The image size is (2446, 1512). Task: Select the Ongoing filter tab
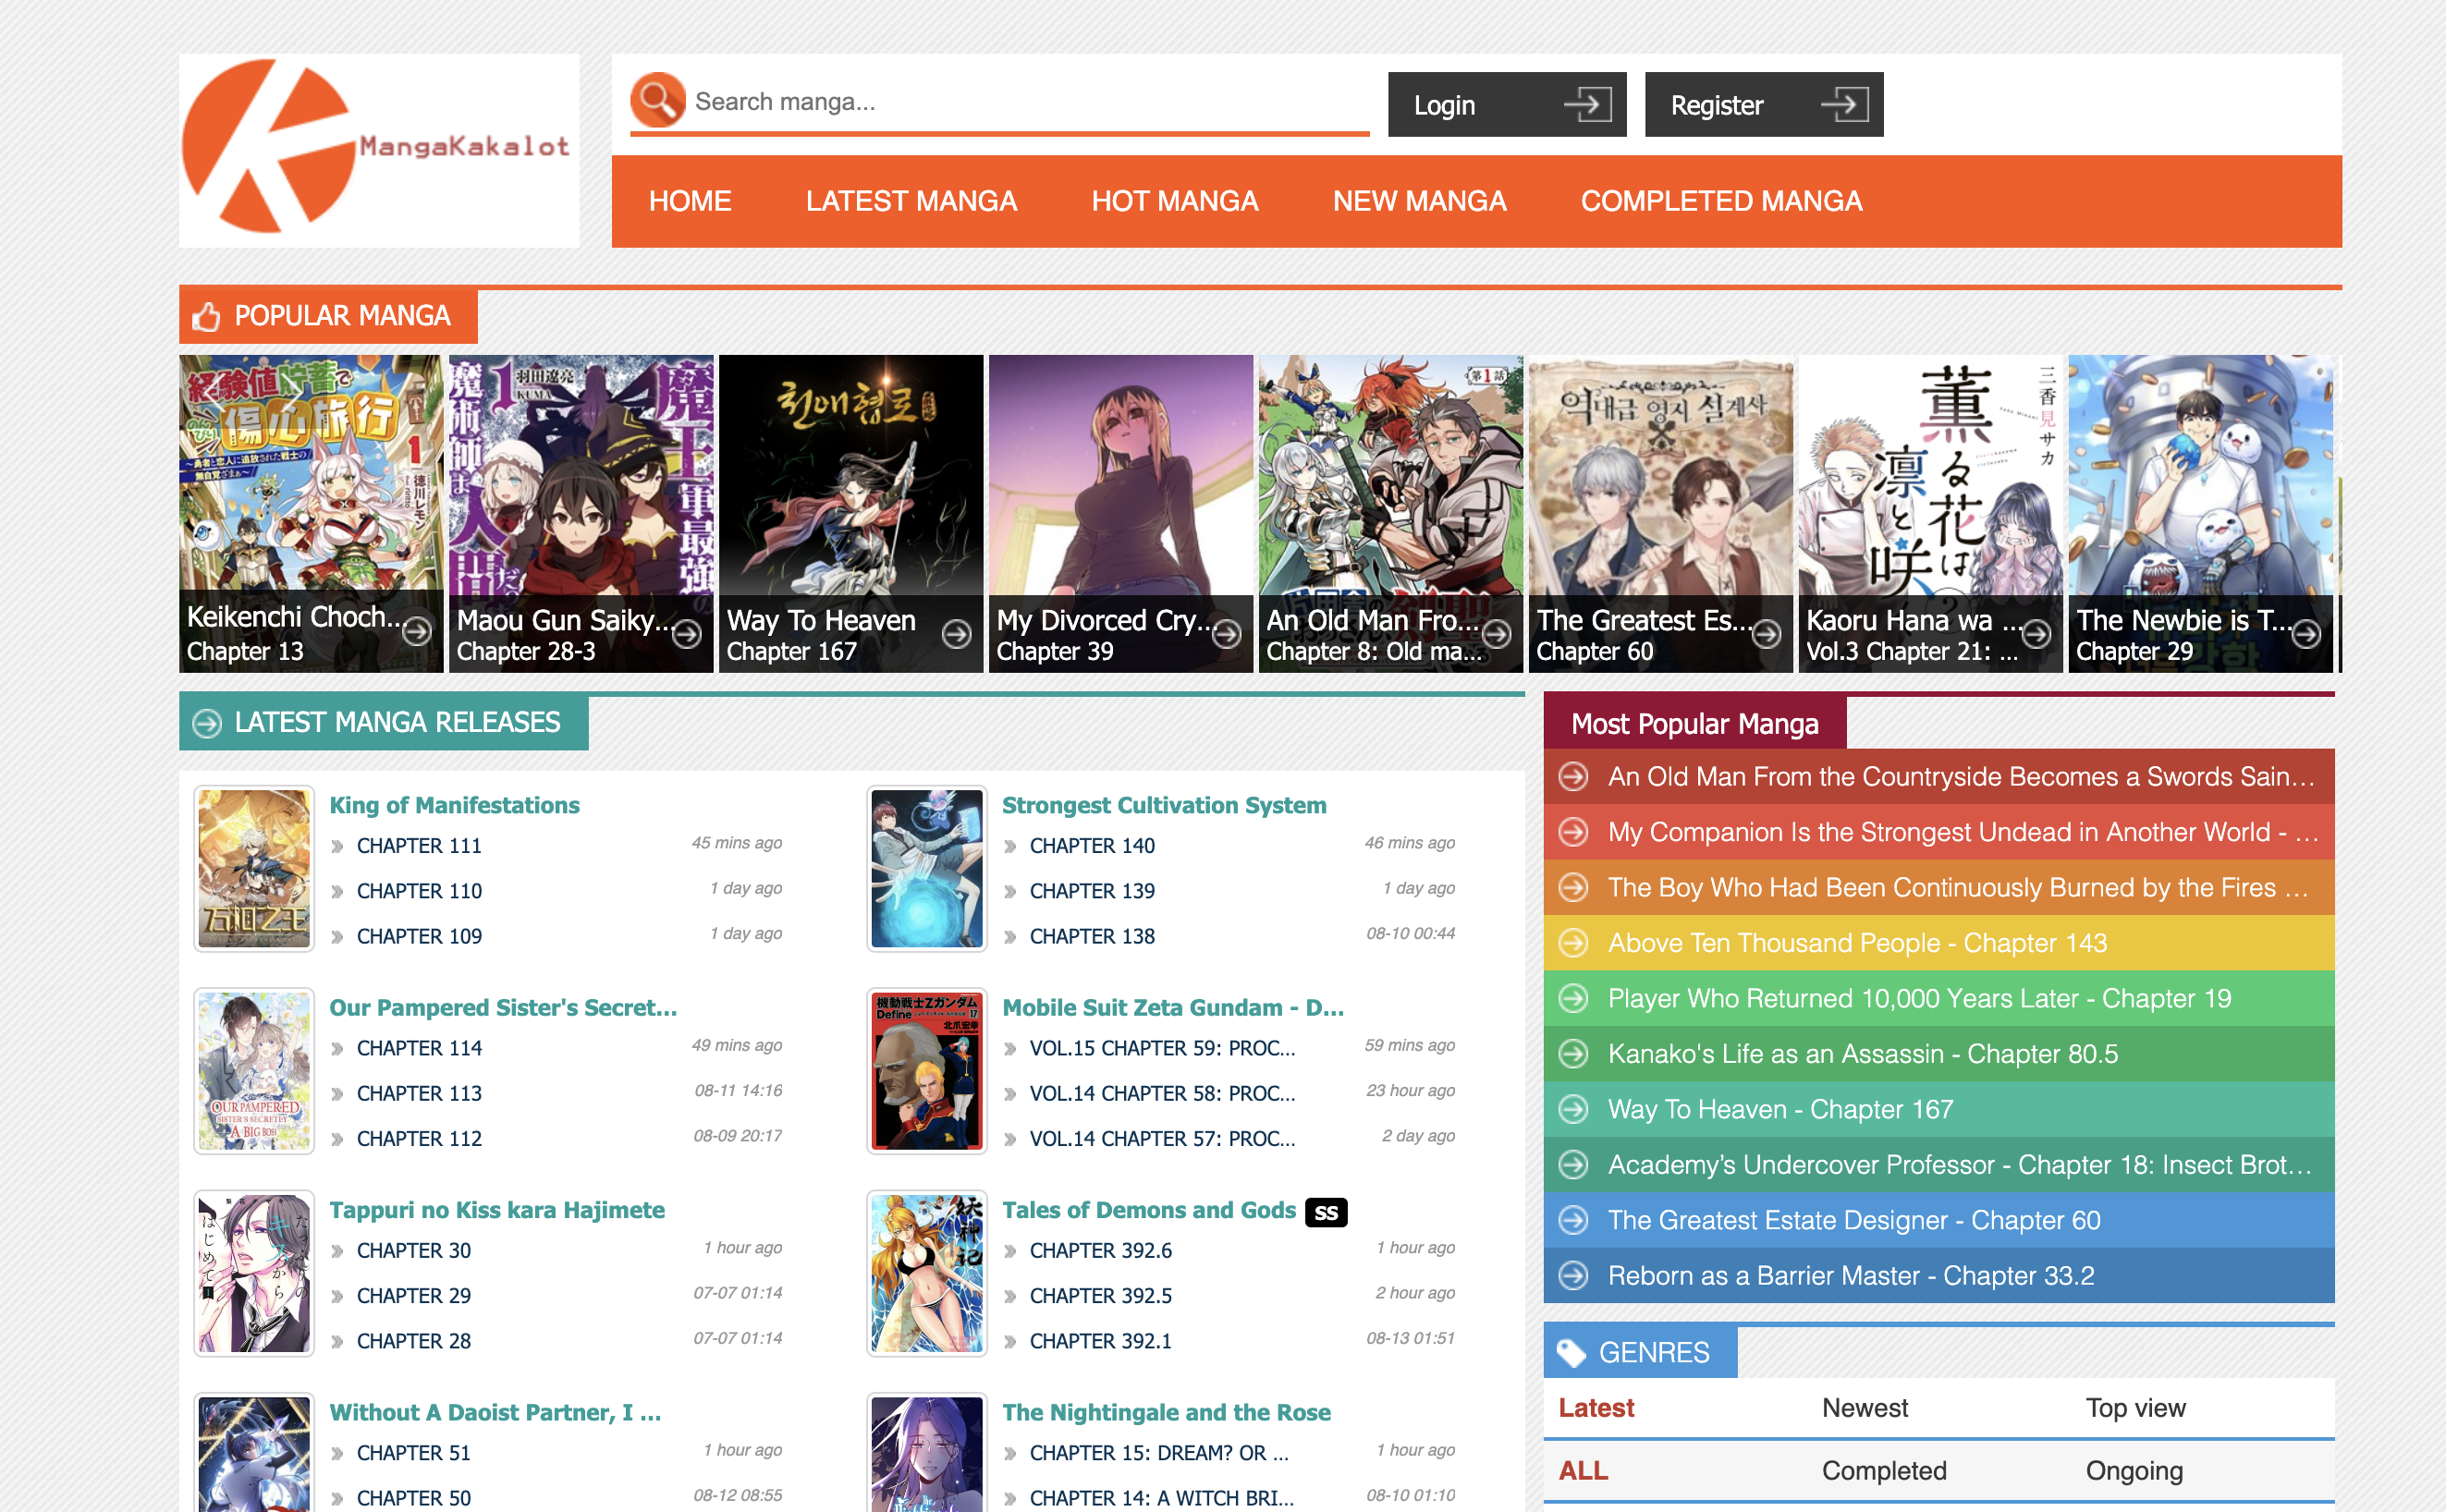coord(2134,1470)
